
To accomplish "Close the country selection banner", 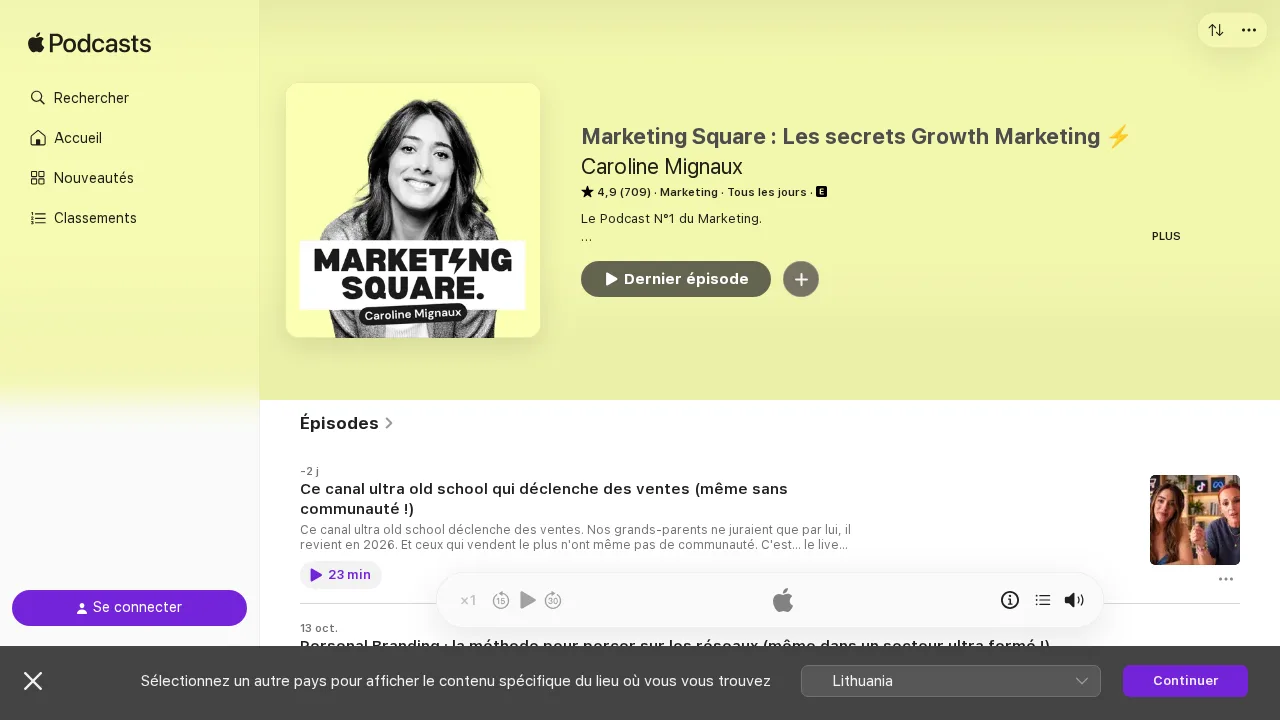I will click(x=33, y=681).
